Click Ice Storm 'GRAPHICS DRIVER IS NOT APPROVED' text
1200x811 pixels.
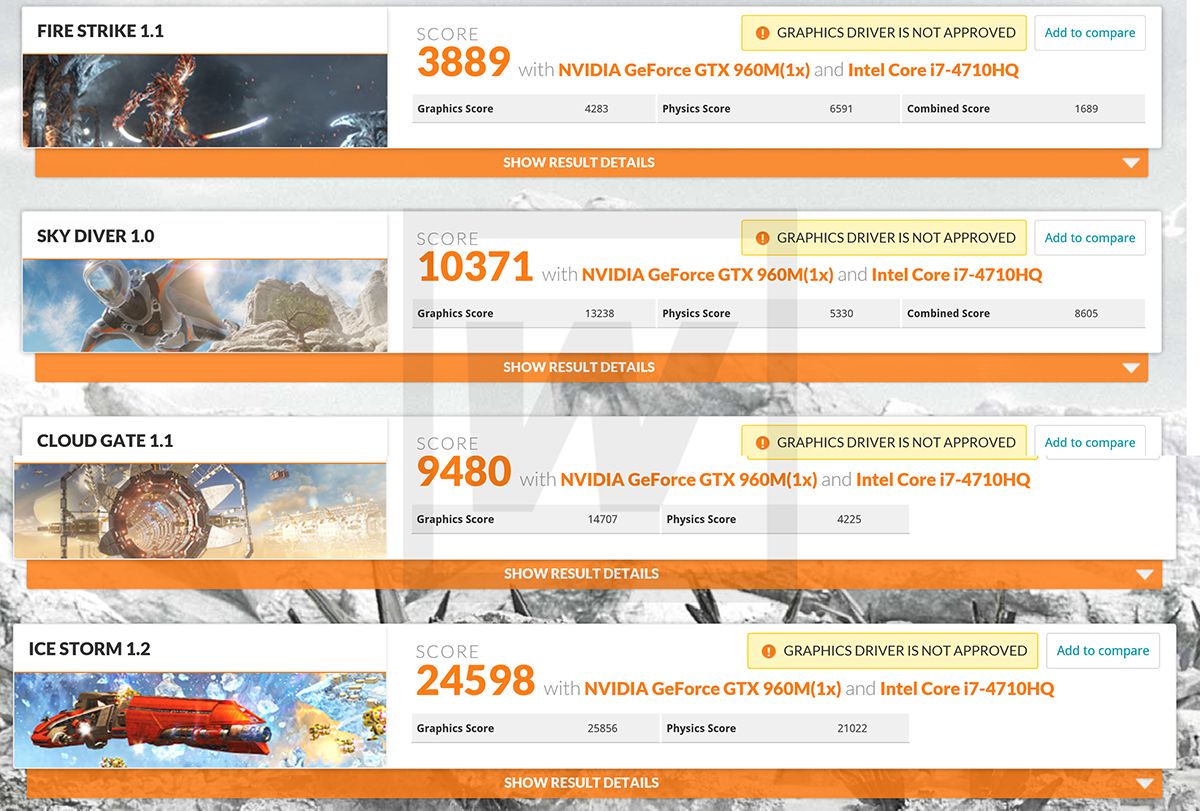pos(905,651)
